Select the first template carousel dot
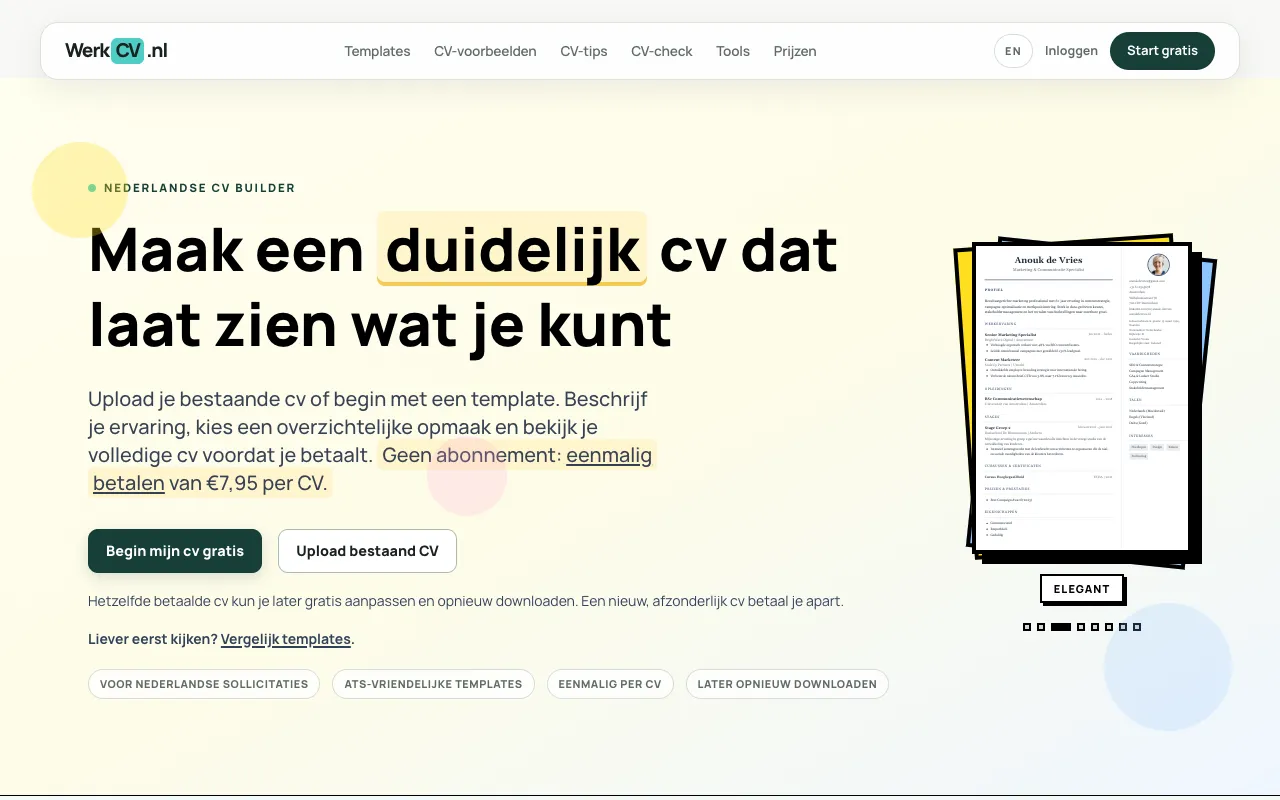This screenshot has width=1280, height=800. (x=1027, y=627)
